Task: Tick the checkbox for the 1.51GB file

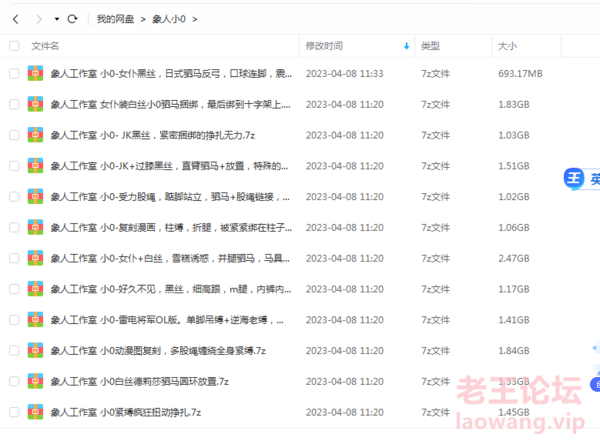Action: pyautogui.click(x=14, y=166)
